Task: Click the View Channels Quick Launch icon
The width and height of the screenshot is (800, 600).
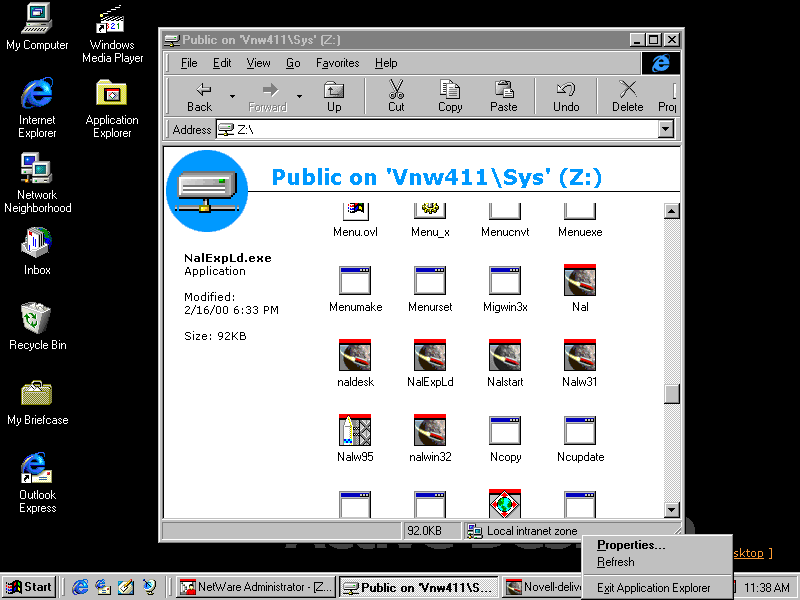Action: click(149, 587)
